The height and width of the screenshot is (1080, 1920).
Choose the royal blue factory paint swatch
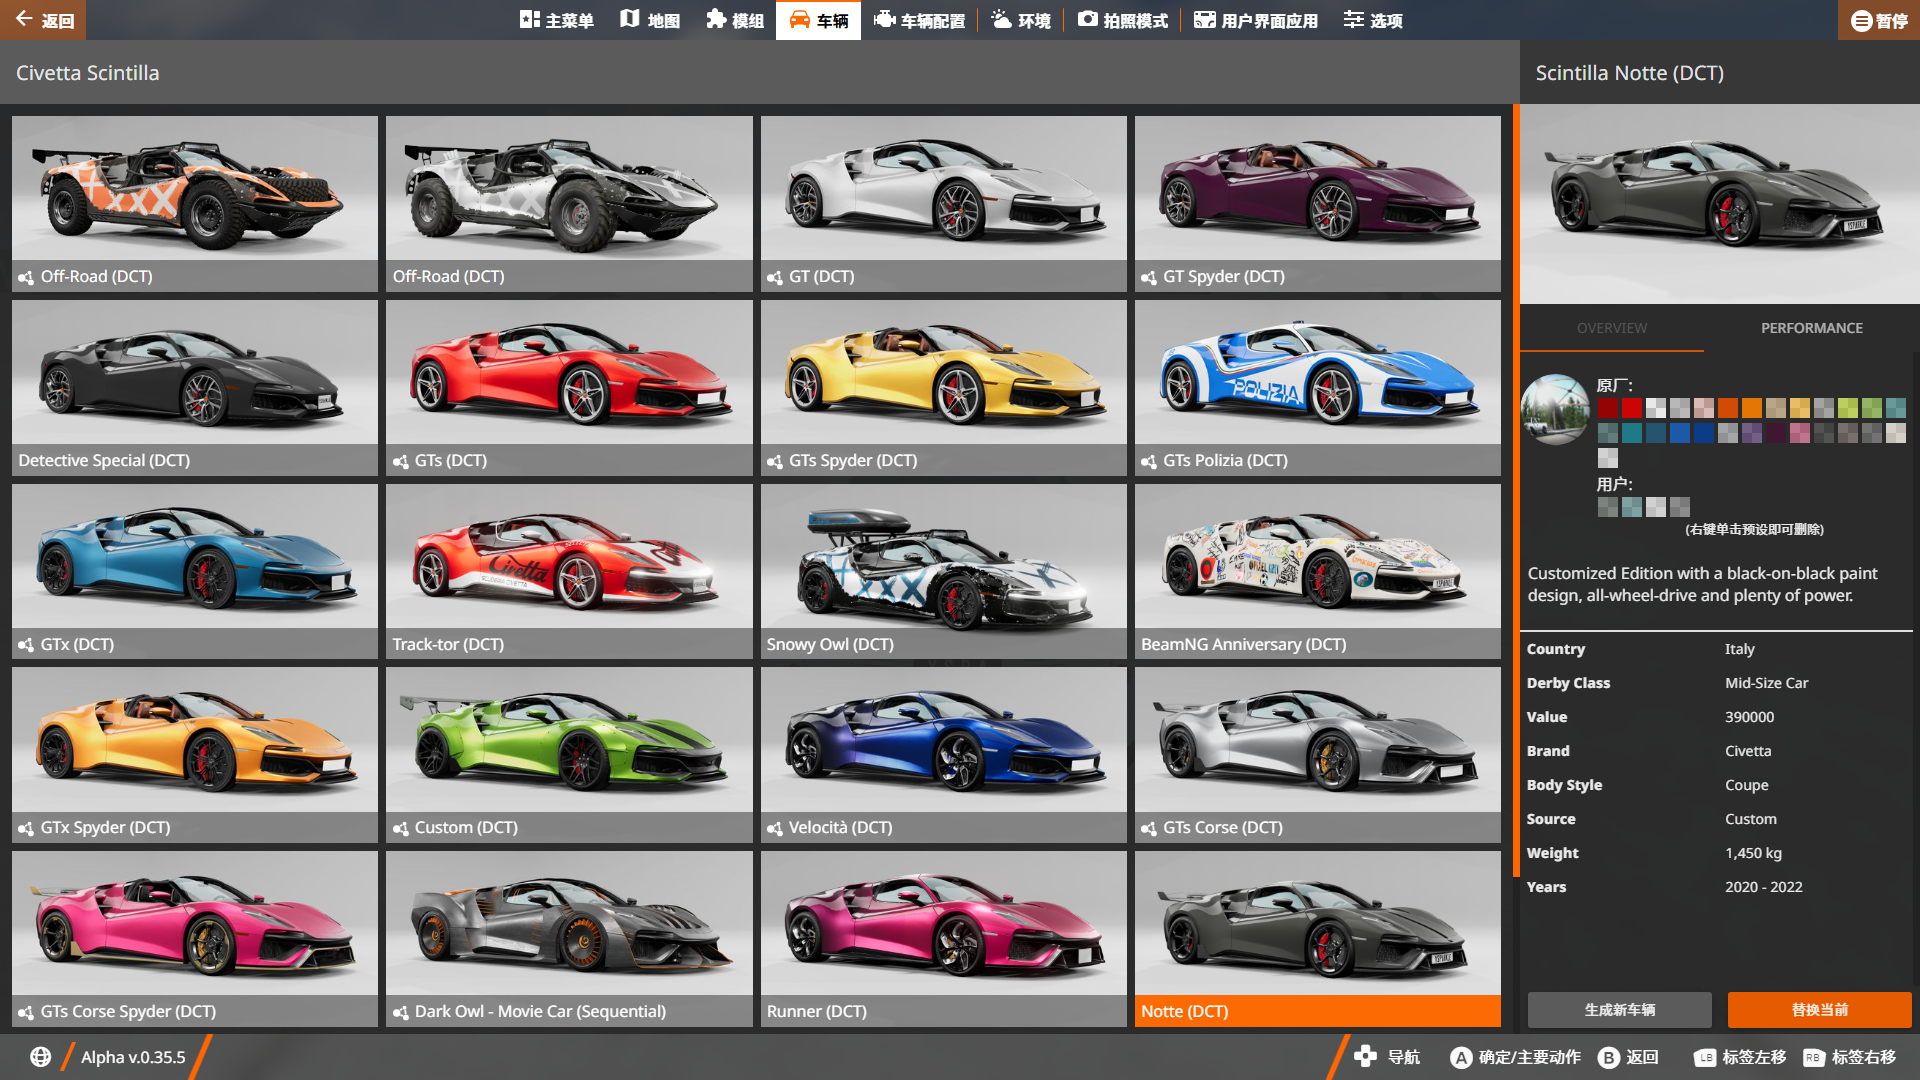(1679, 433)
